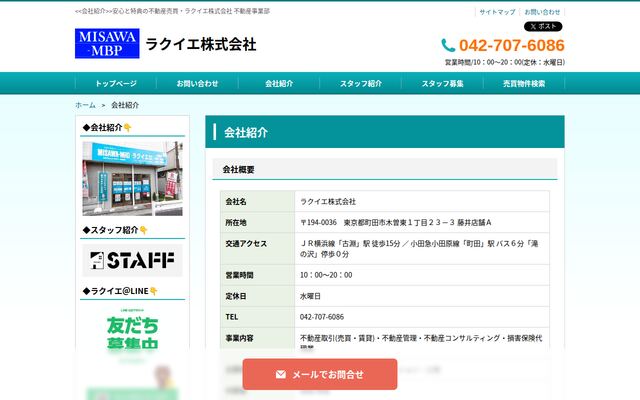Click the 友だち募集中 LINE banner

pyautogui.click(x=132, y=353)
